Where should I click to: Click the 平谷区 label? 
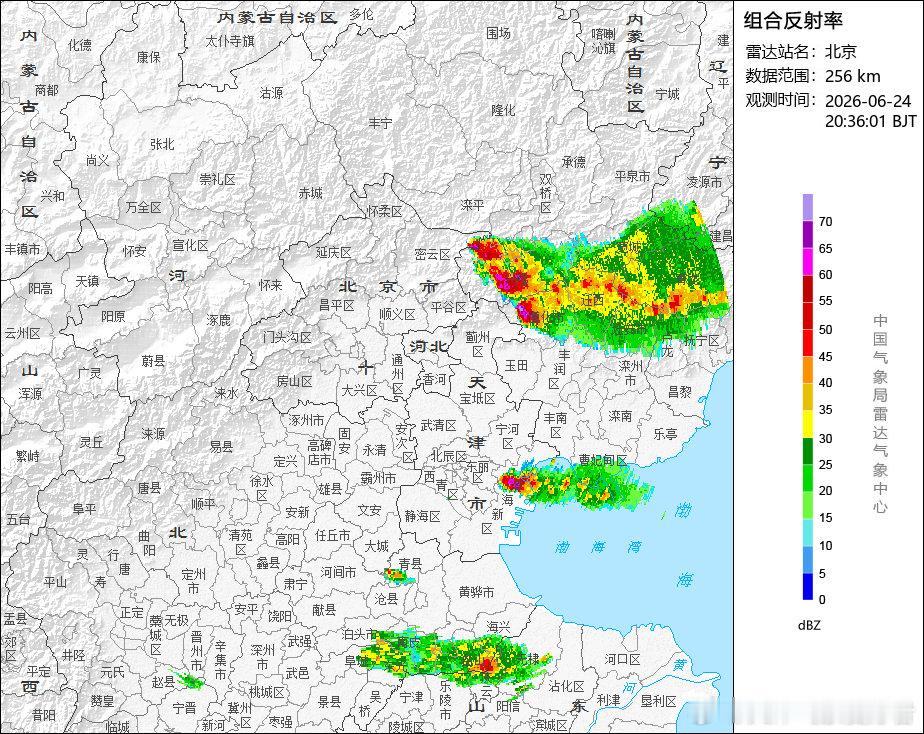pyautogui.click(x=448, y=307)
